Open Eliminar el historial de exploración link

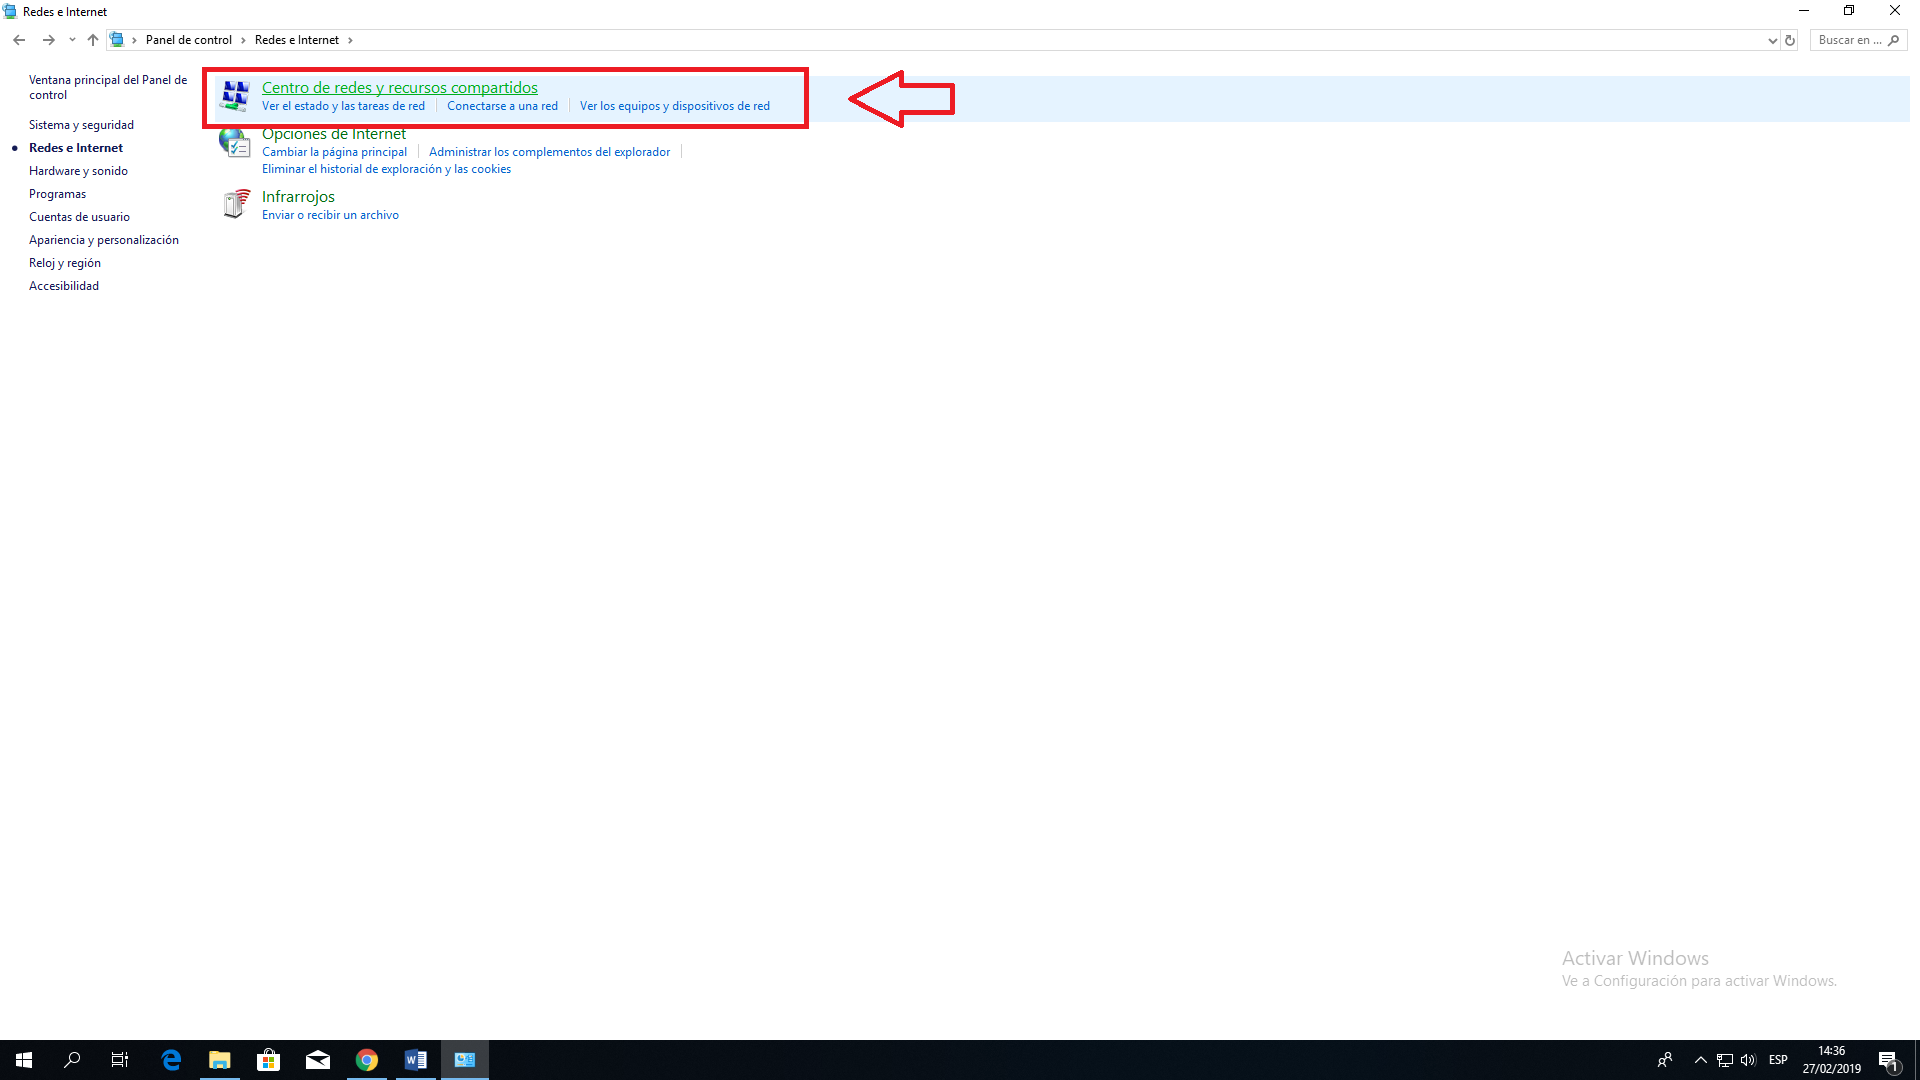(x=386, y=169)
